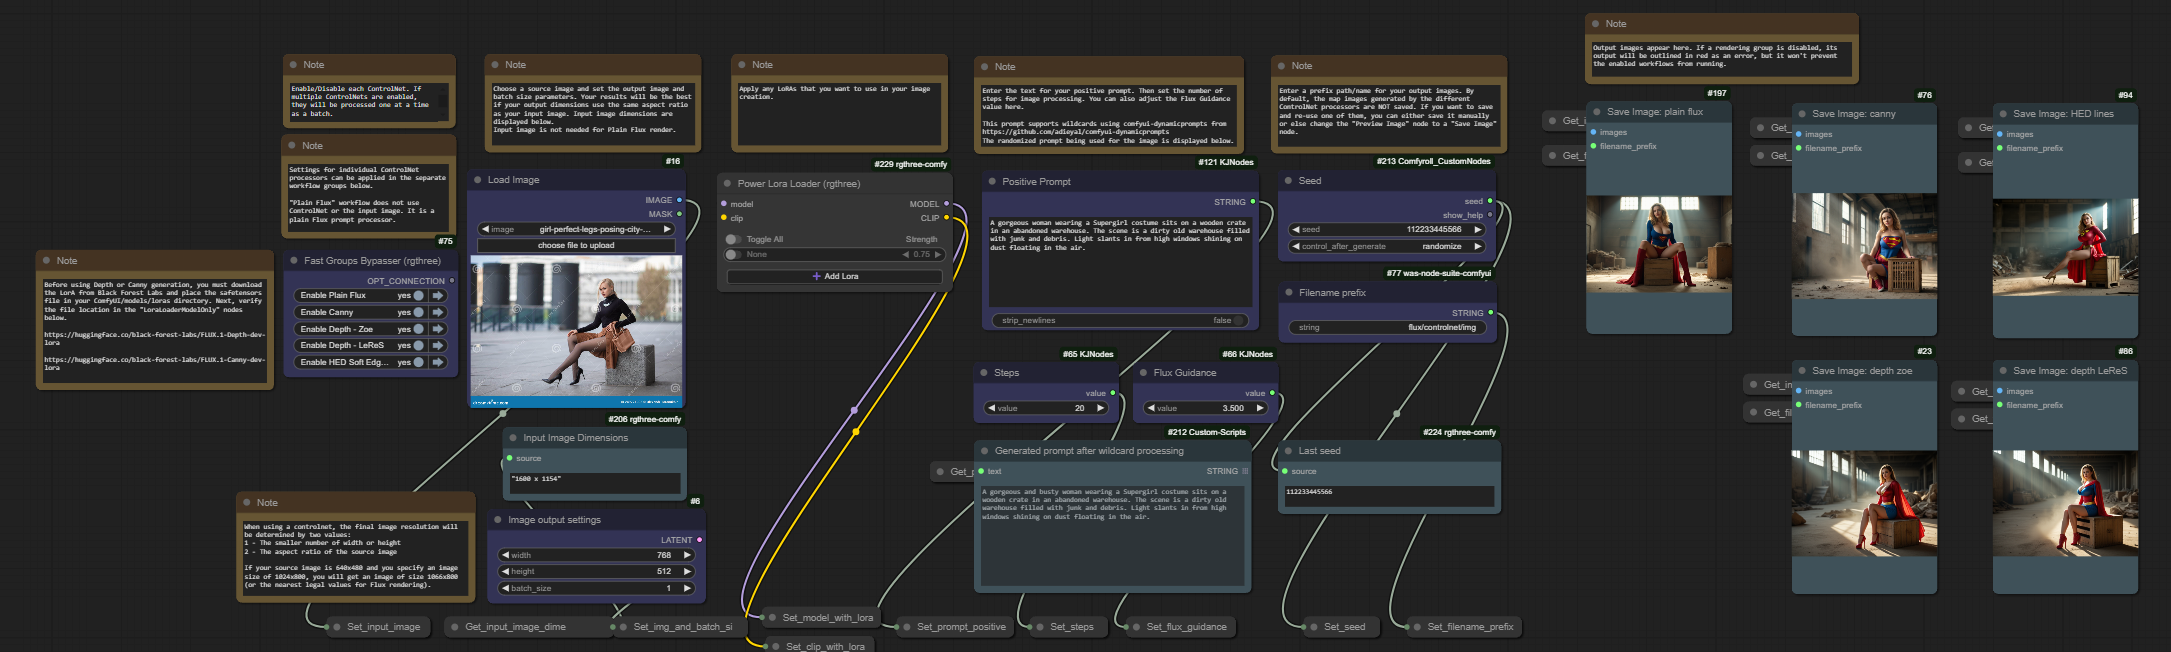Click Flux Guidance value 3.500 field
2171x652 pixels.
(1207, 408)
